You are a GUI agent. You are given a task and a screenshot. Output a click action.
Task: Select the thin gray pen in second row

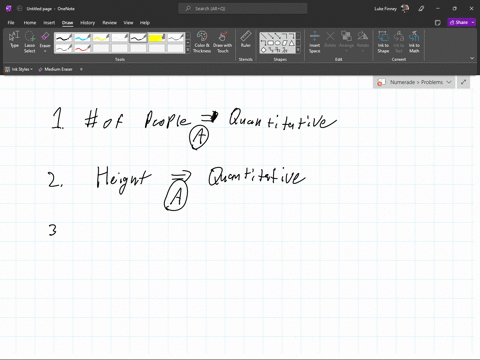click(x=63, y=48)
